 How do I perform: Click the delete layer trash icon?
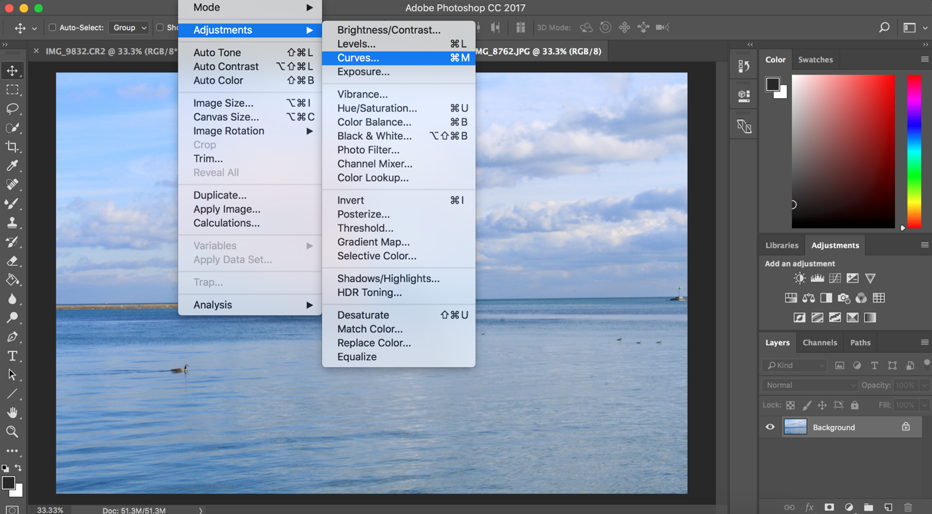(908, 507)
